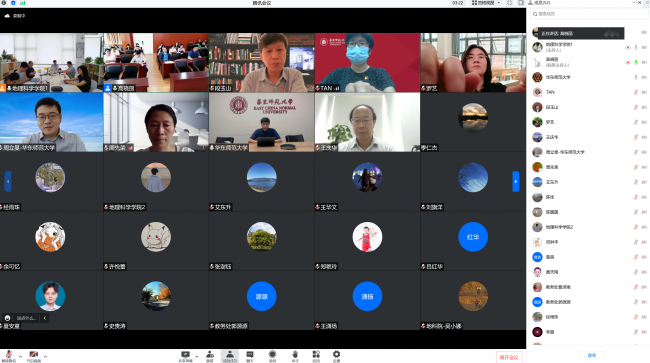This screenshot has height=363, width=650.
Task: Expand microphone audio options arrow
Action: (x=20, y=356)
